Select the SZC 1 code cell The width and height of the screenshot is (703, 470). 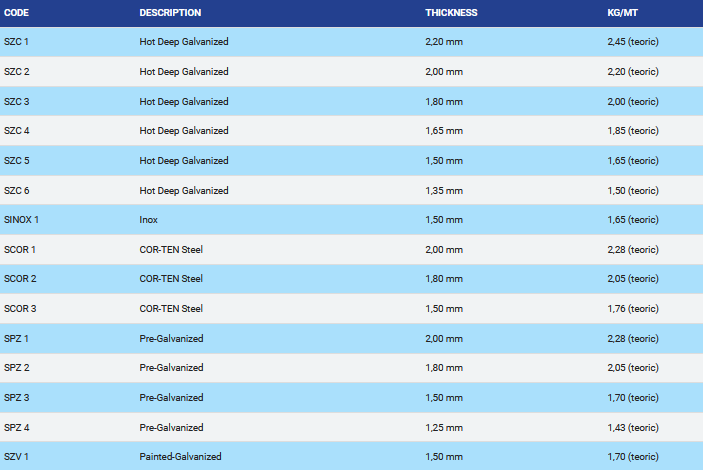17,42
